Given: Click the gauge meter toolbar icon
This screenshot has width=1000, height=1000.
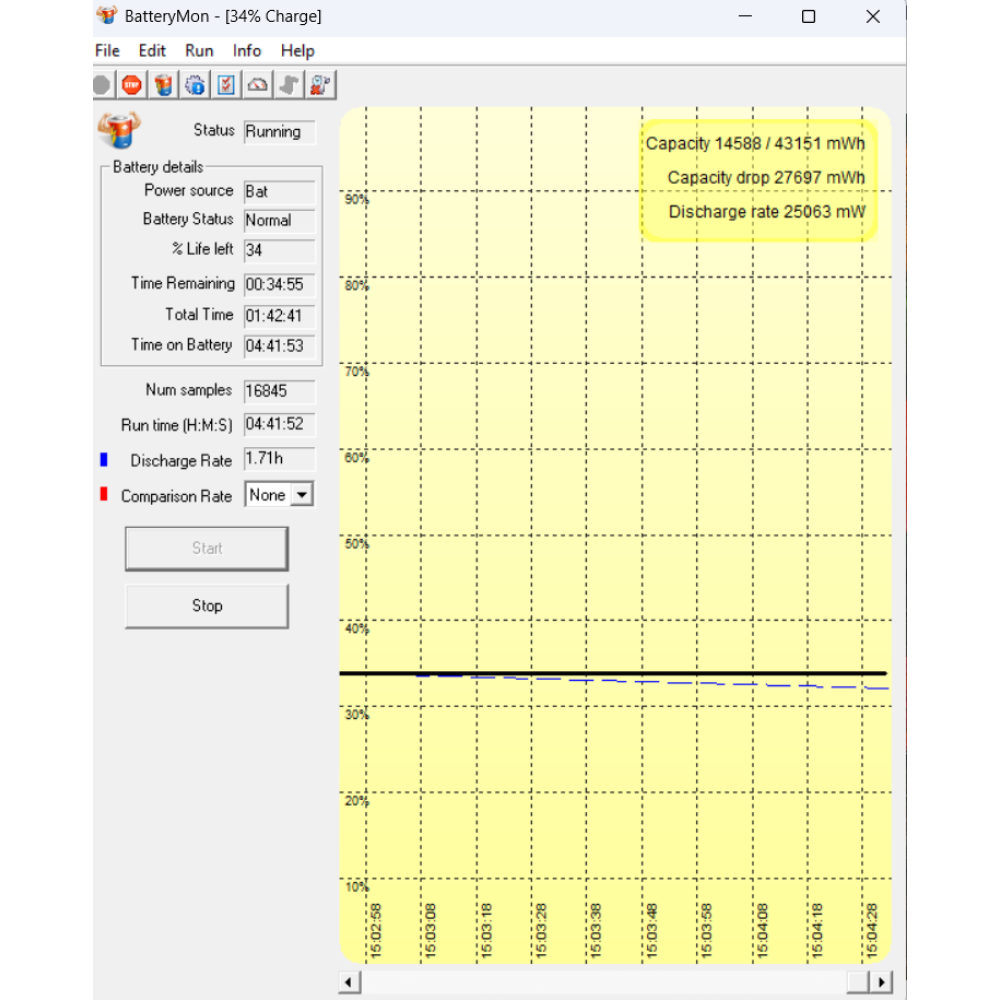Looking at the screenshot, I should tap(258, 86).
